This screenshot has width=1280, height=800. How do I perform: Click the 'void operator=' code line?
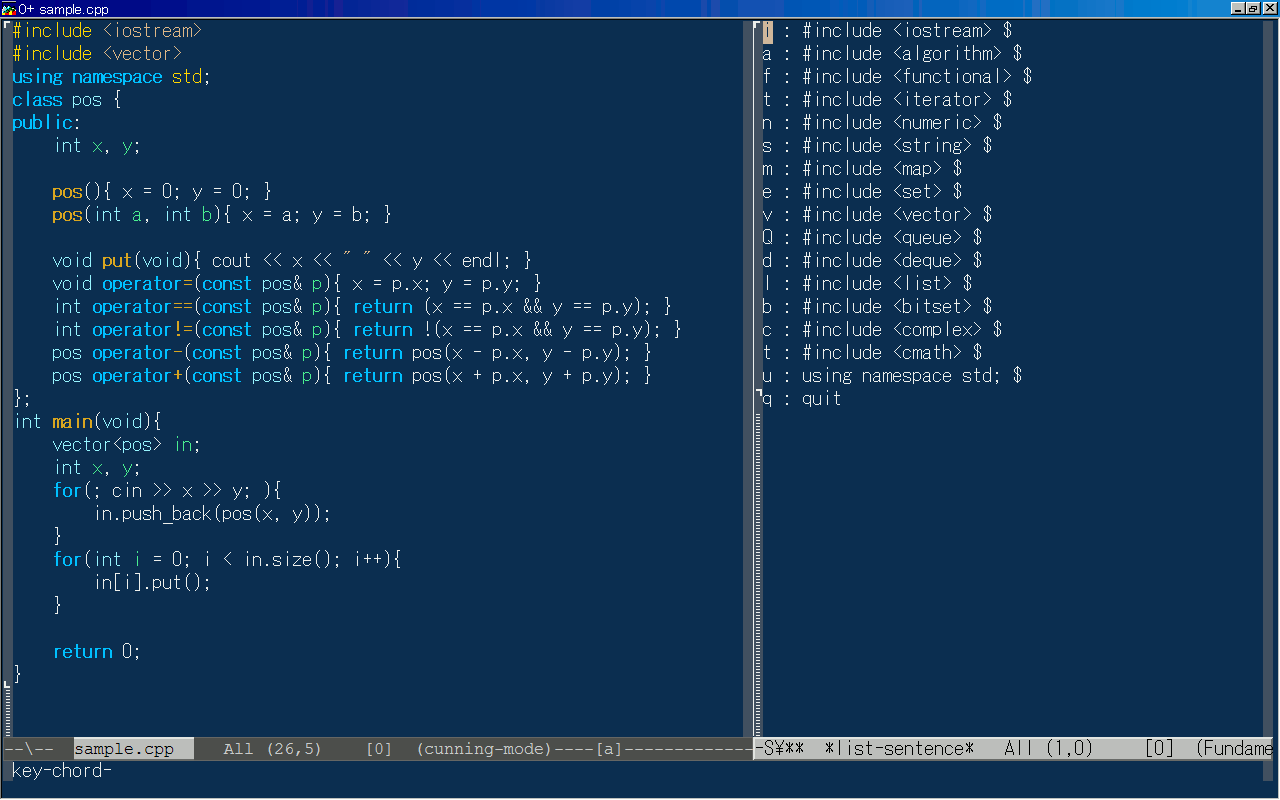pyautogui.click(x=297, y=284)
